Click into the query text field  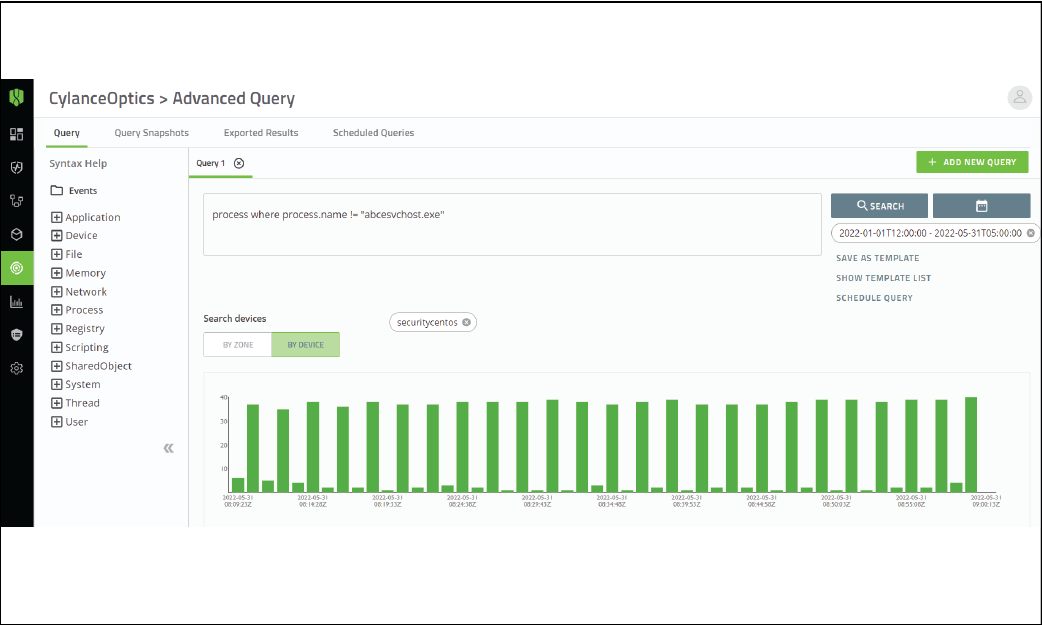(x=512, y=225)
